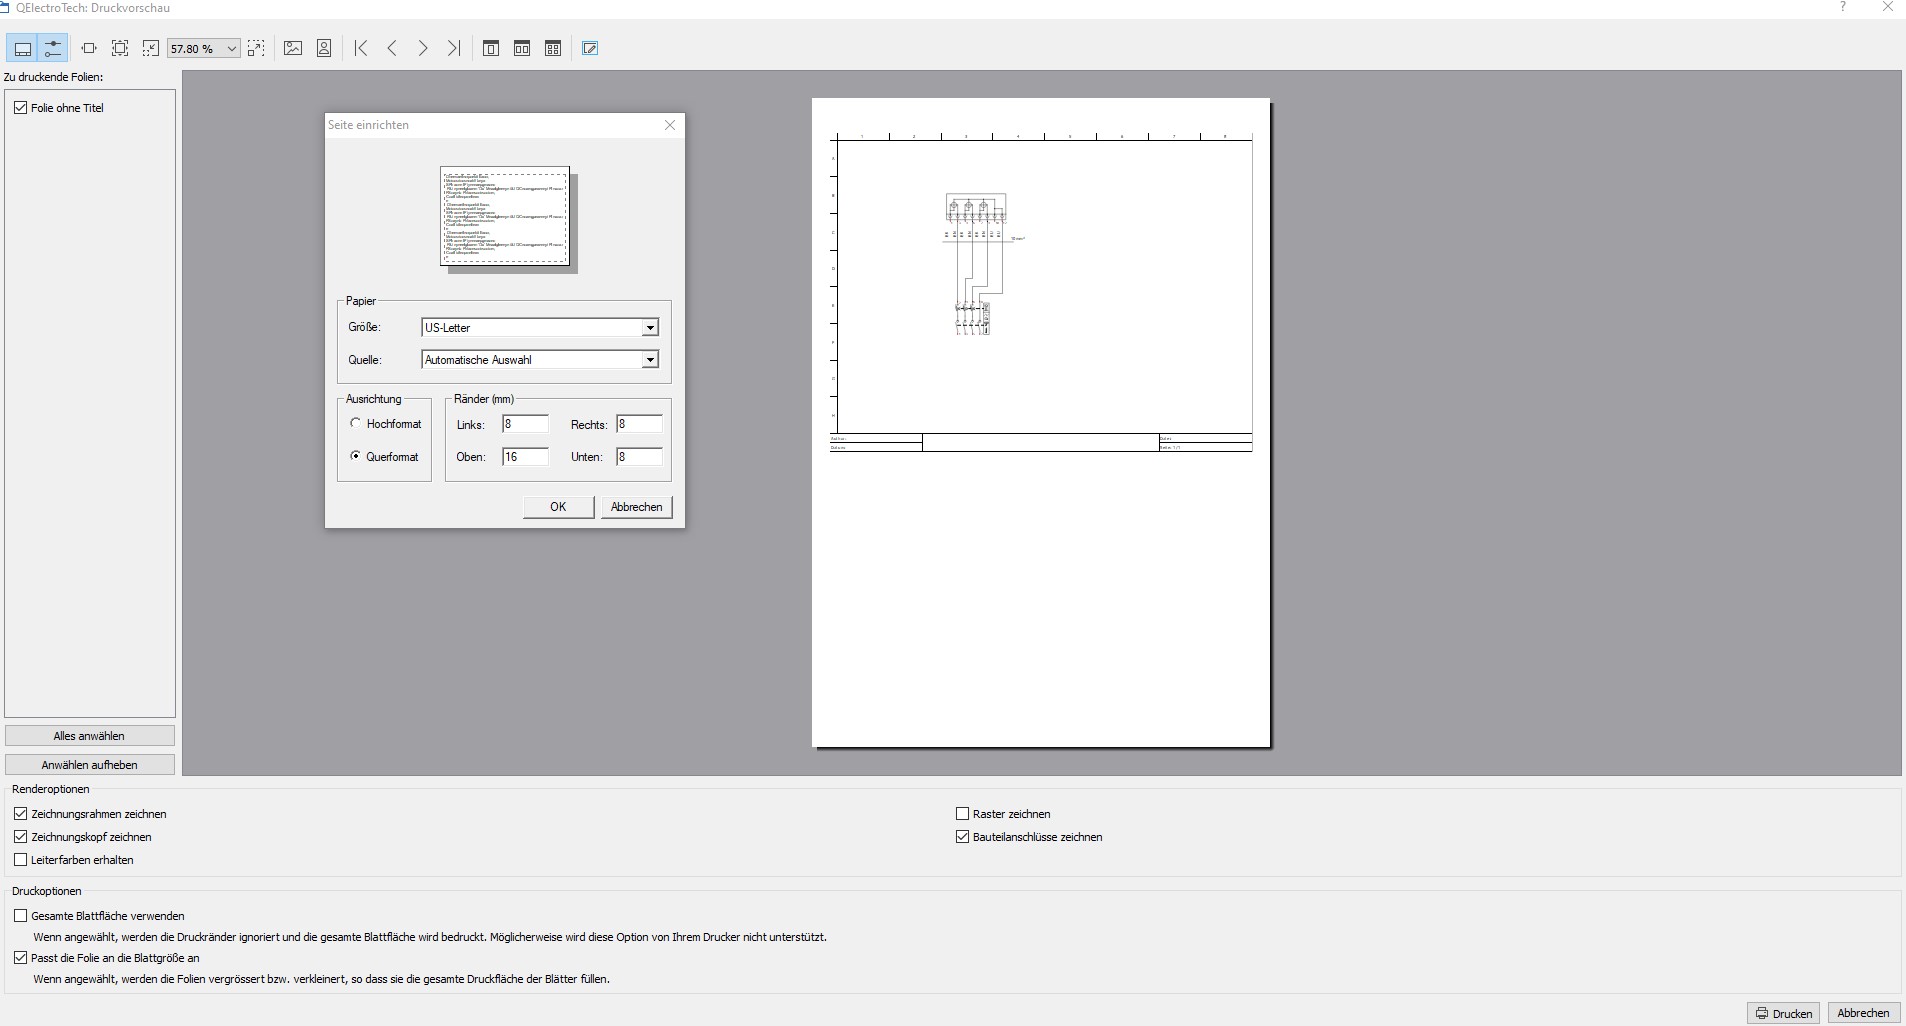Viewport: 1906px width, 1026px height.
Task: Enable Raster zeichnen
Action: tap(963, 814)
